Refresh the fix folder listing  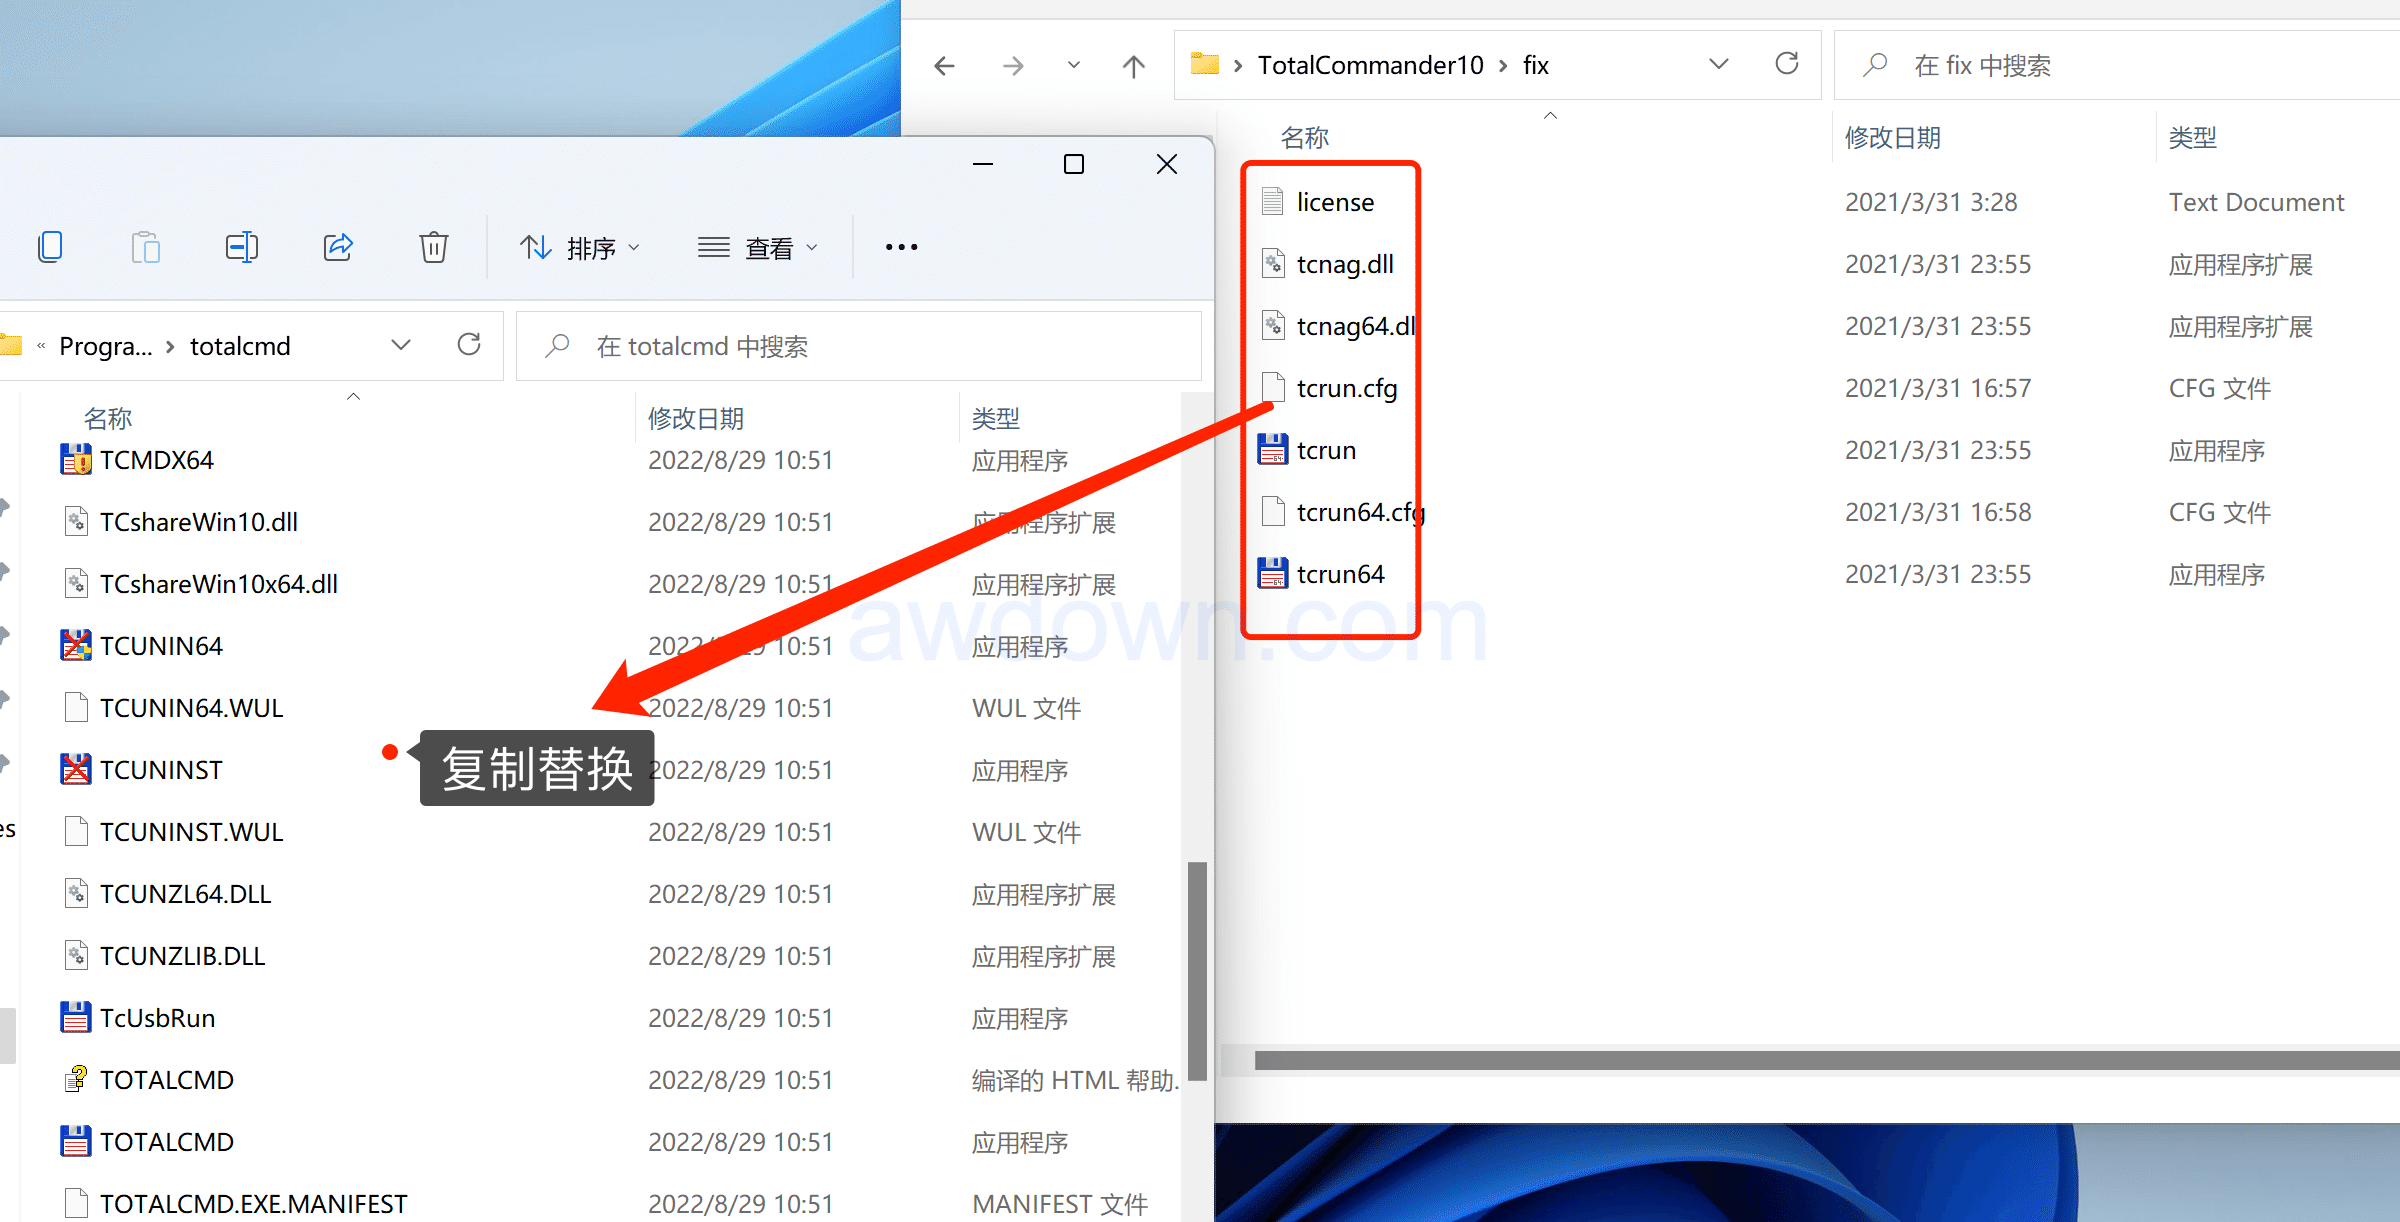pos(1786,65)
